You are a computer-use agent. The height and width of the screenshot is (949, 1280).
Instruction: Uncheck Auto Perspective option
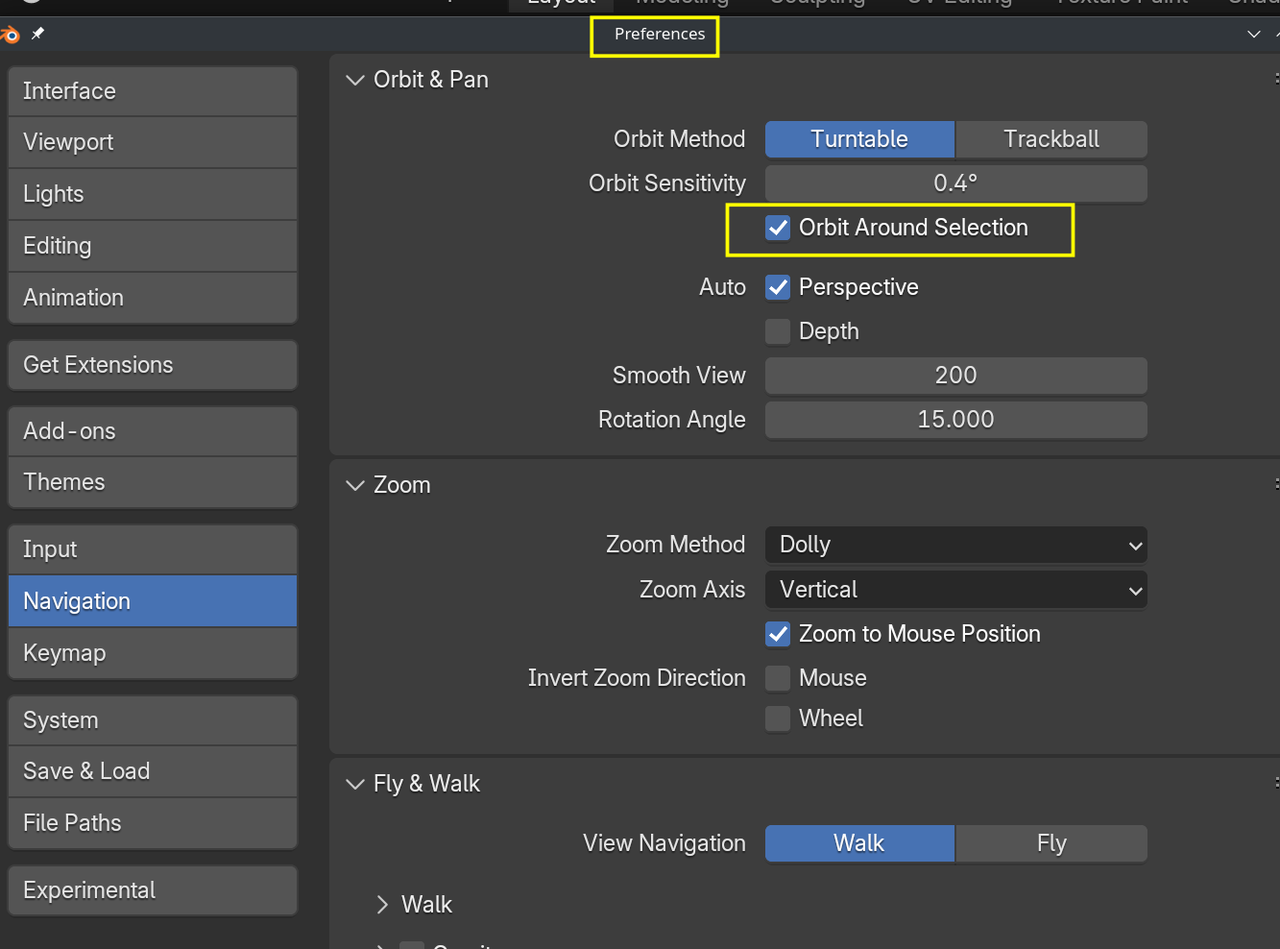778,288
